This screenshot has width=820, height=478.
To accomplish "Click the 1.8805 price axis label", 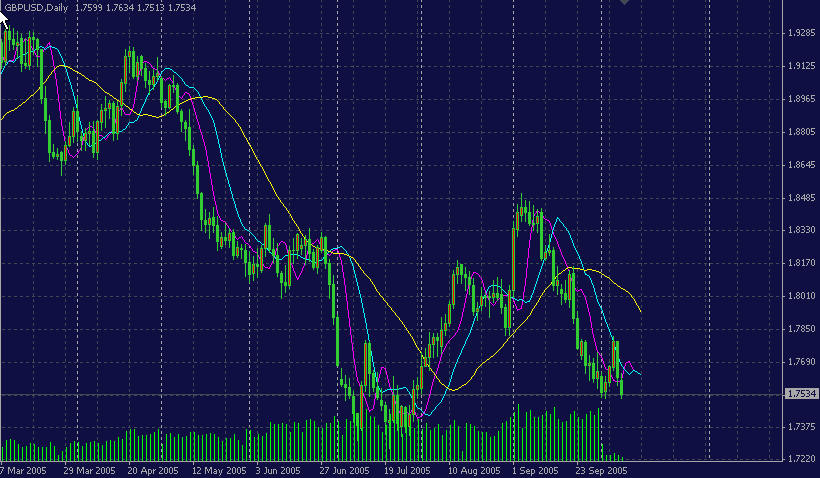I will (x=802, y=132).
